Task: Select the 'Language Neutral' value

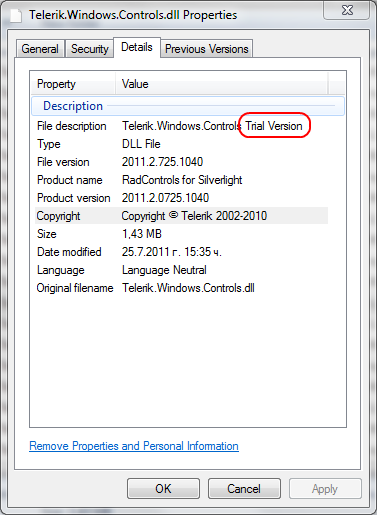Action: [x=164, y=270]
